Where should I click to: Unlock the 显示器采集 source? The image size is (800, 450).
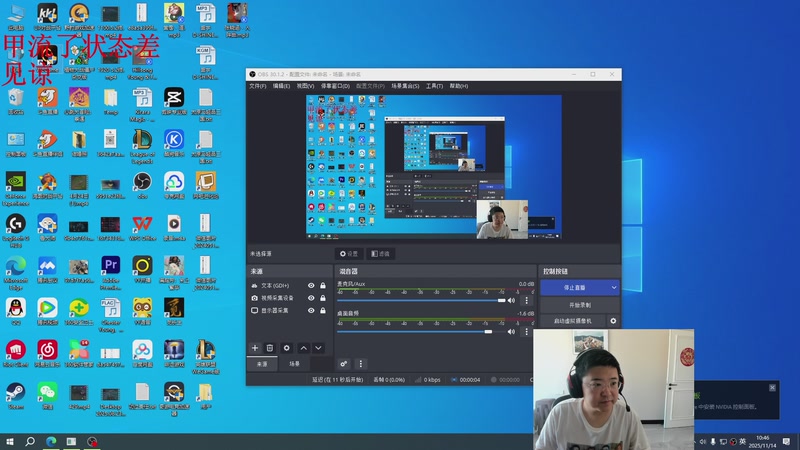[323, 310]
